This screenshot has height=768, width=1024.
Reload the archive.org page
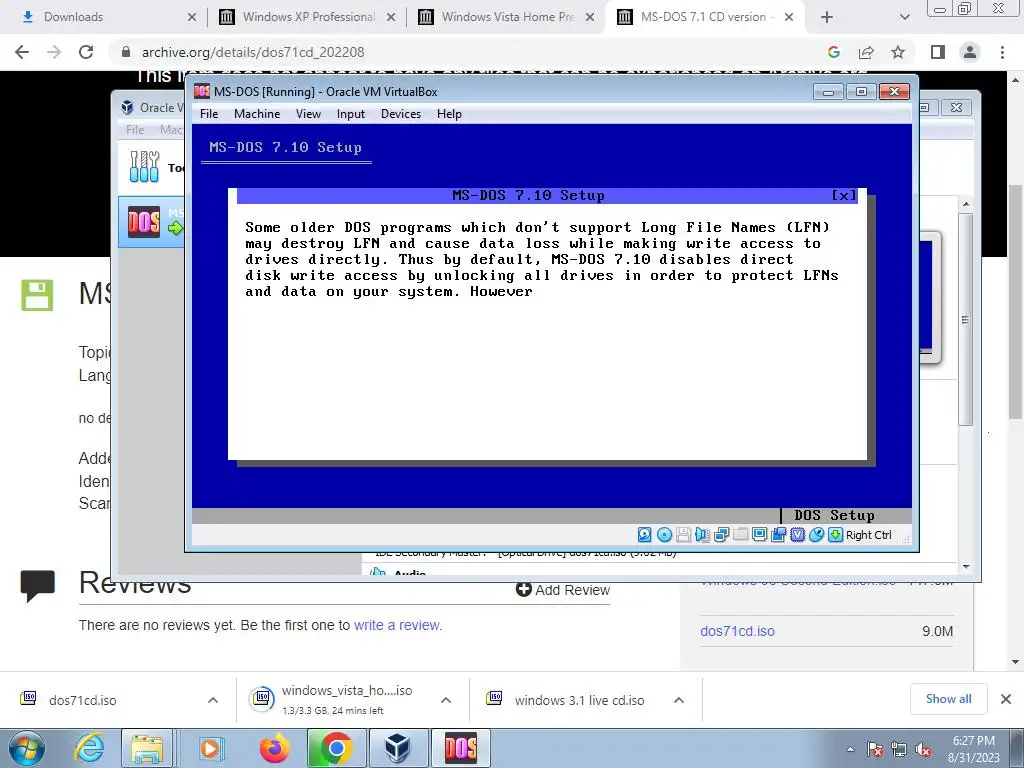point(86,52)
